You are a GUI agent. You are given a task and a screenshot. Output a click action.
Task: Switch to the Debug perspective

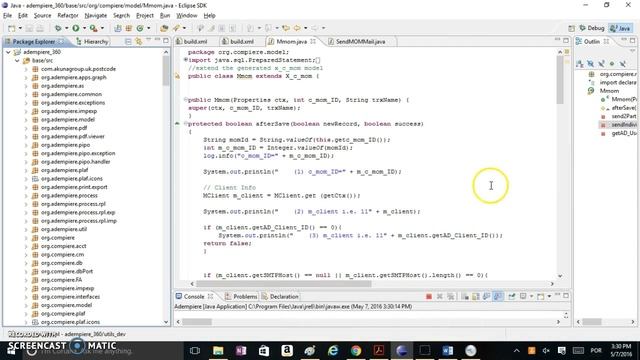(592, 28)
